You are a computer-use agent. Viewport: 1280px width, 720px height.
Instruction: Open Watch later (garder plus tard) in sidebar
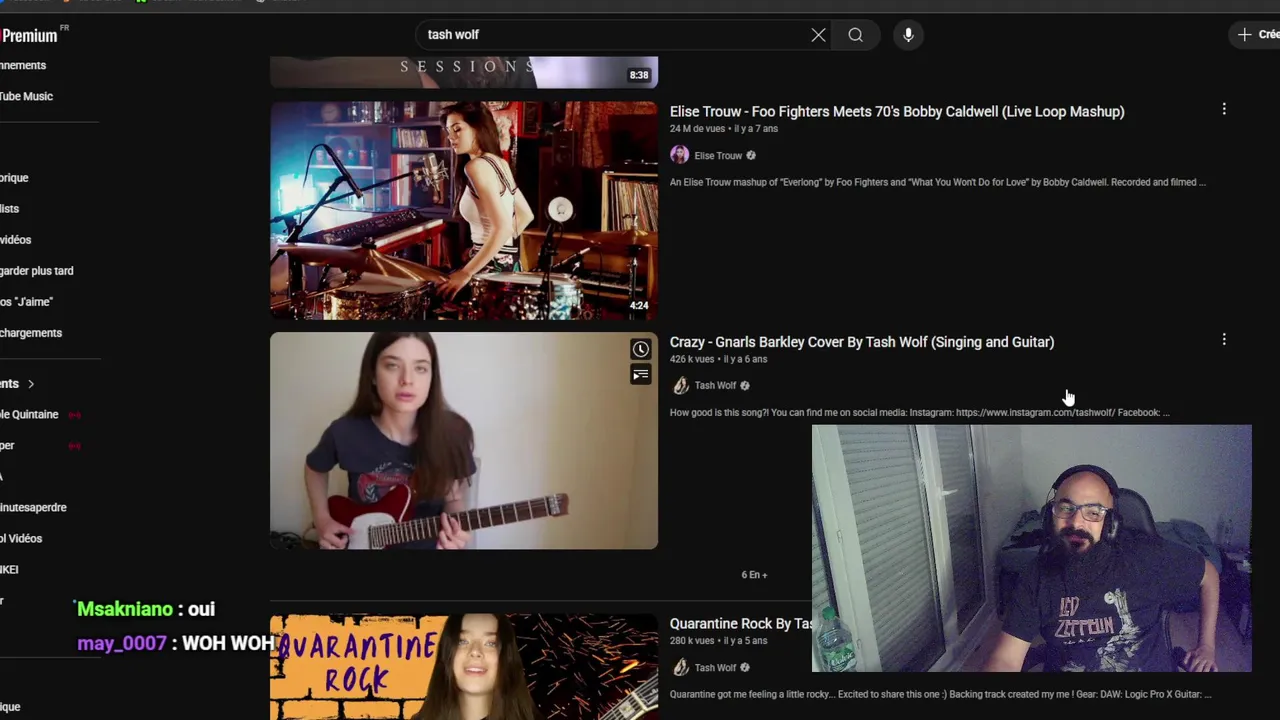[x=37, y=271]
